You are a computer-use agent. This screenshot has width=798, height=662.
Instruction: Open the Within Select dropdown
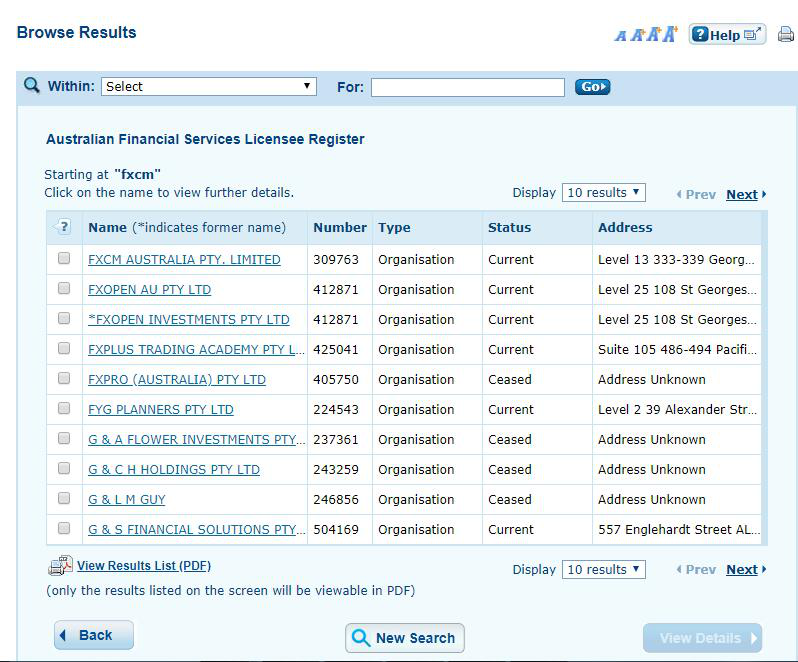pos(209,87)
